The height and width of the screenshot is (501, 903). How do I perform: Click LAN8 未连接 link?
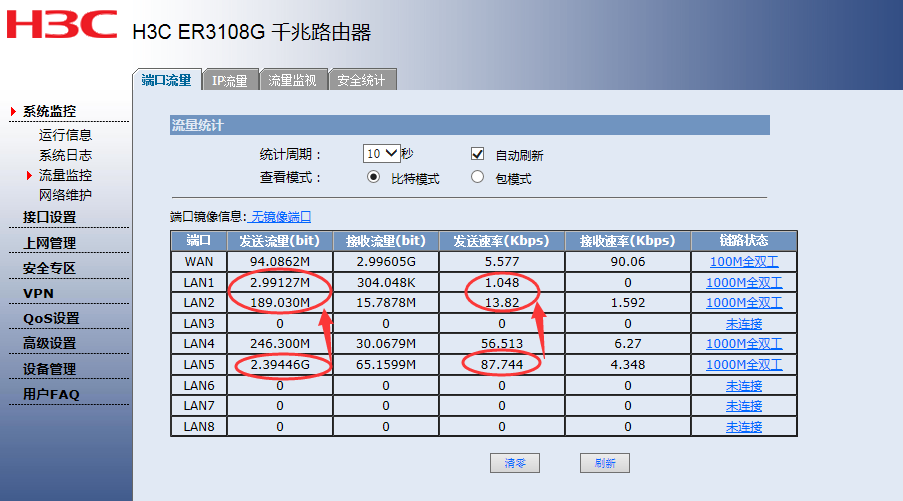click(x=744, y=427)
